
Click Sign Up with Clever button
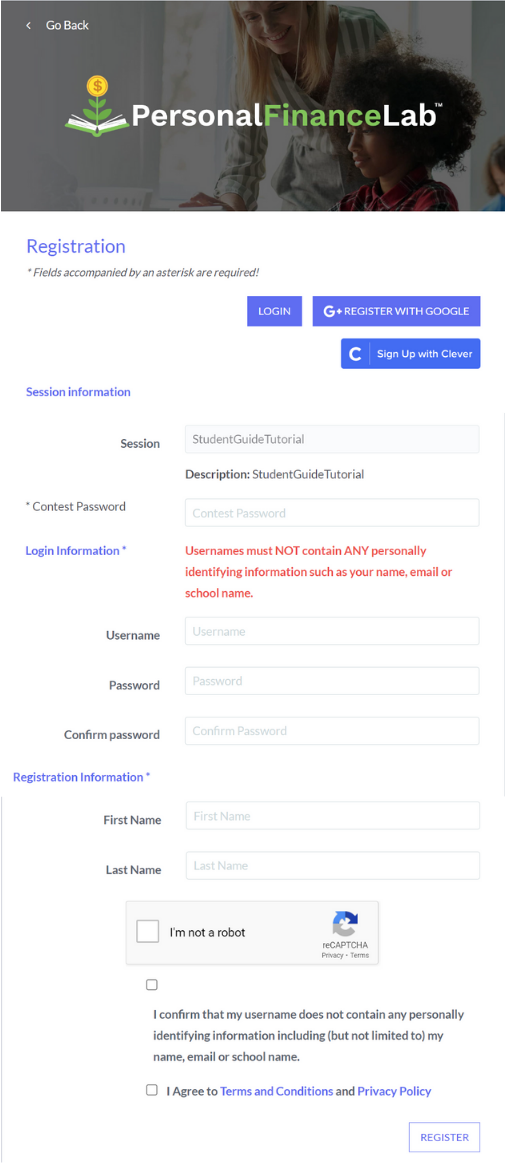point(411,354)
